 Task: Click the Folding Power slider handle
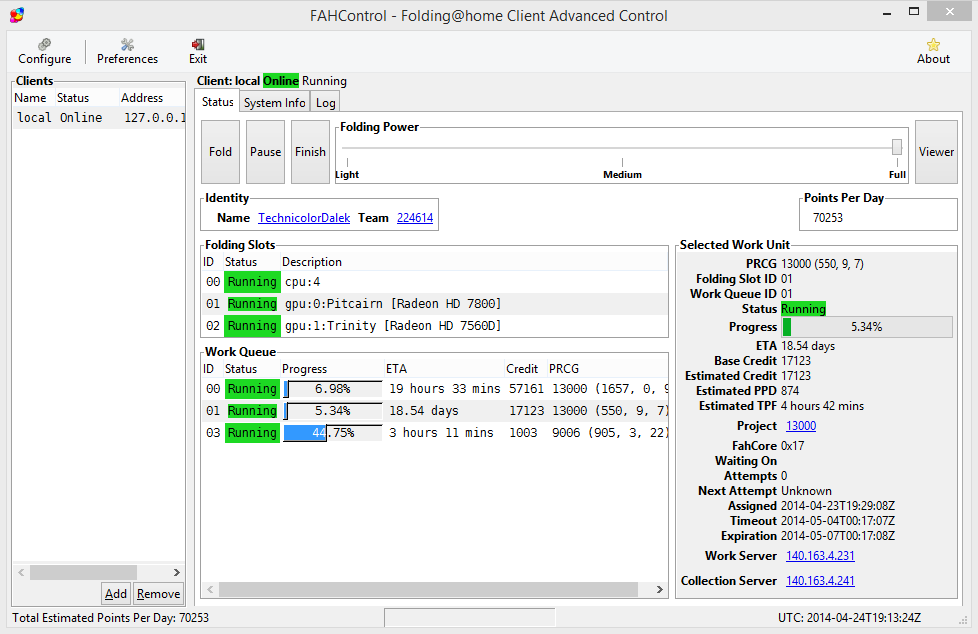coord(897,147)
